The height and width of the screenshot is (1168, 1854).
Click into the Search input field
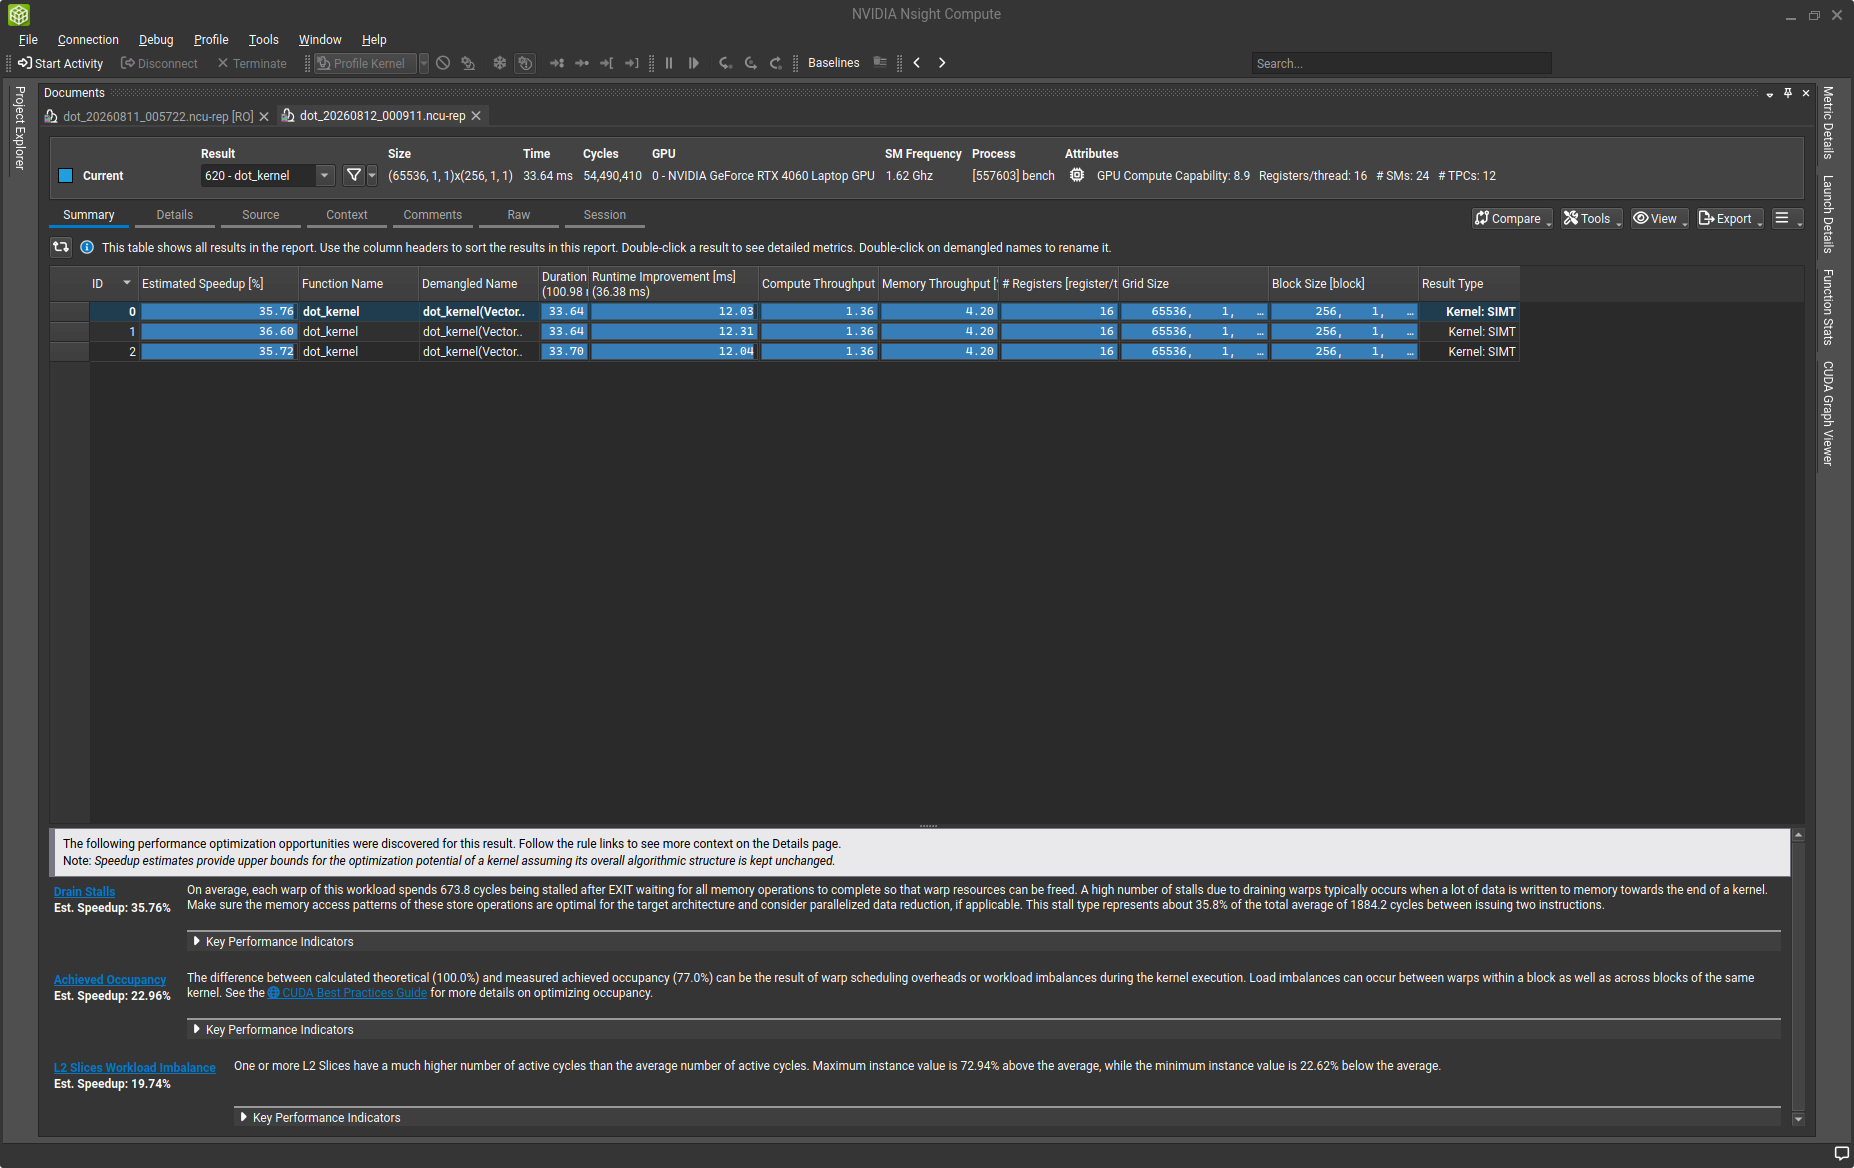[1401, 63]
